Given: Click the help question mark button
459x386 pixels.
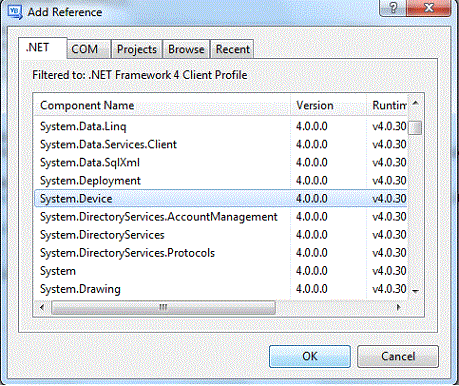Looking at the screenshot, I should click(393, 7).
